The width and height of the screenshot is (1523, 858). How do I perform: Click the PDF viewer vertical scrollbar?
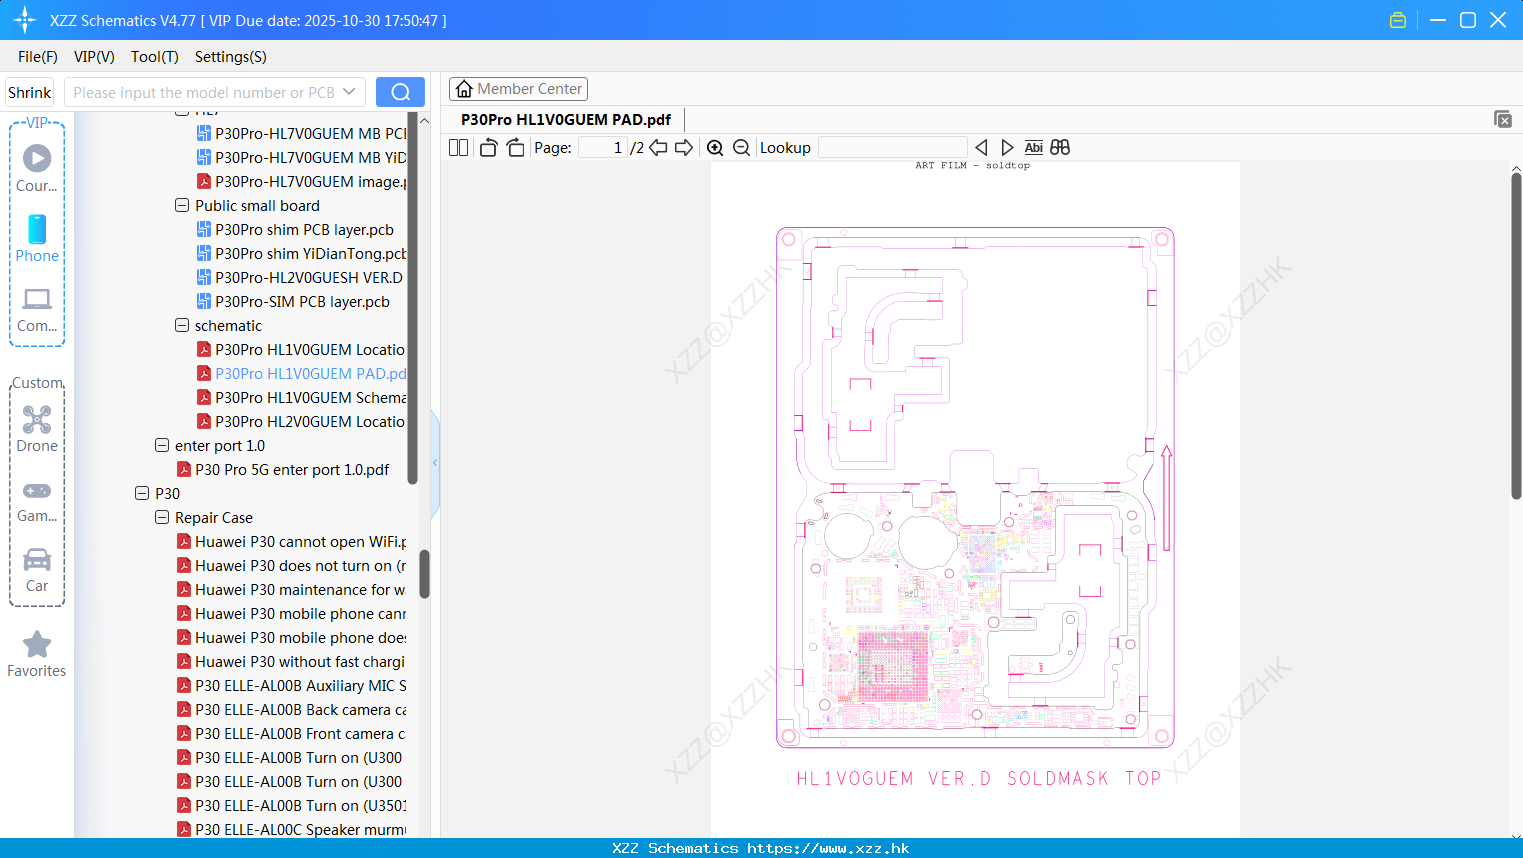[1516, 336]
